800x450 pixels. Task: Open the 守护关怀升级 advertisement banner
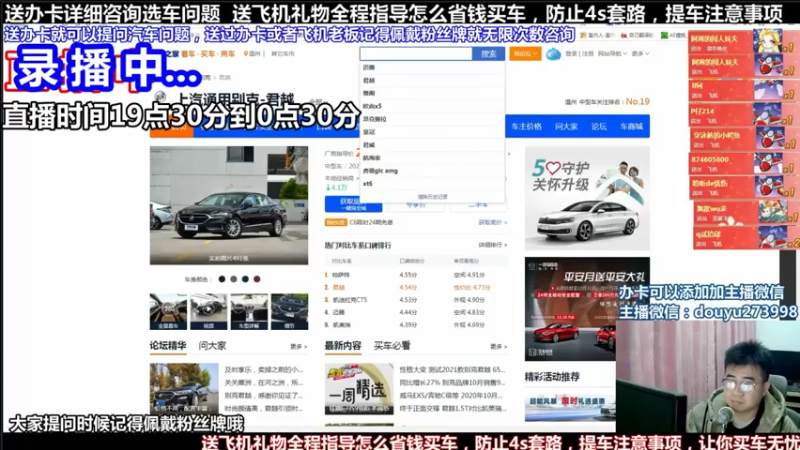coord(587,198)
